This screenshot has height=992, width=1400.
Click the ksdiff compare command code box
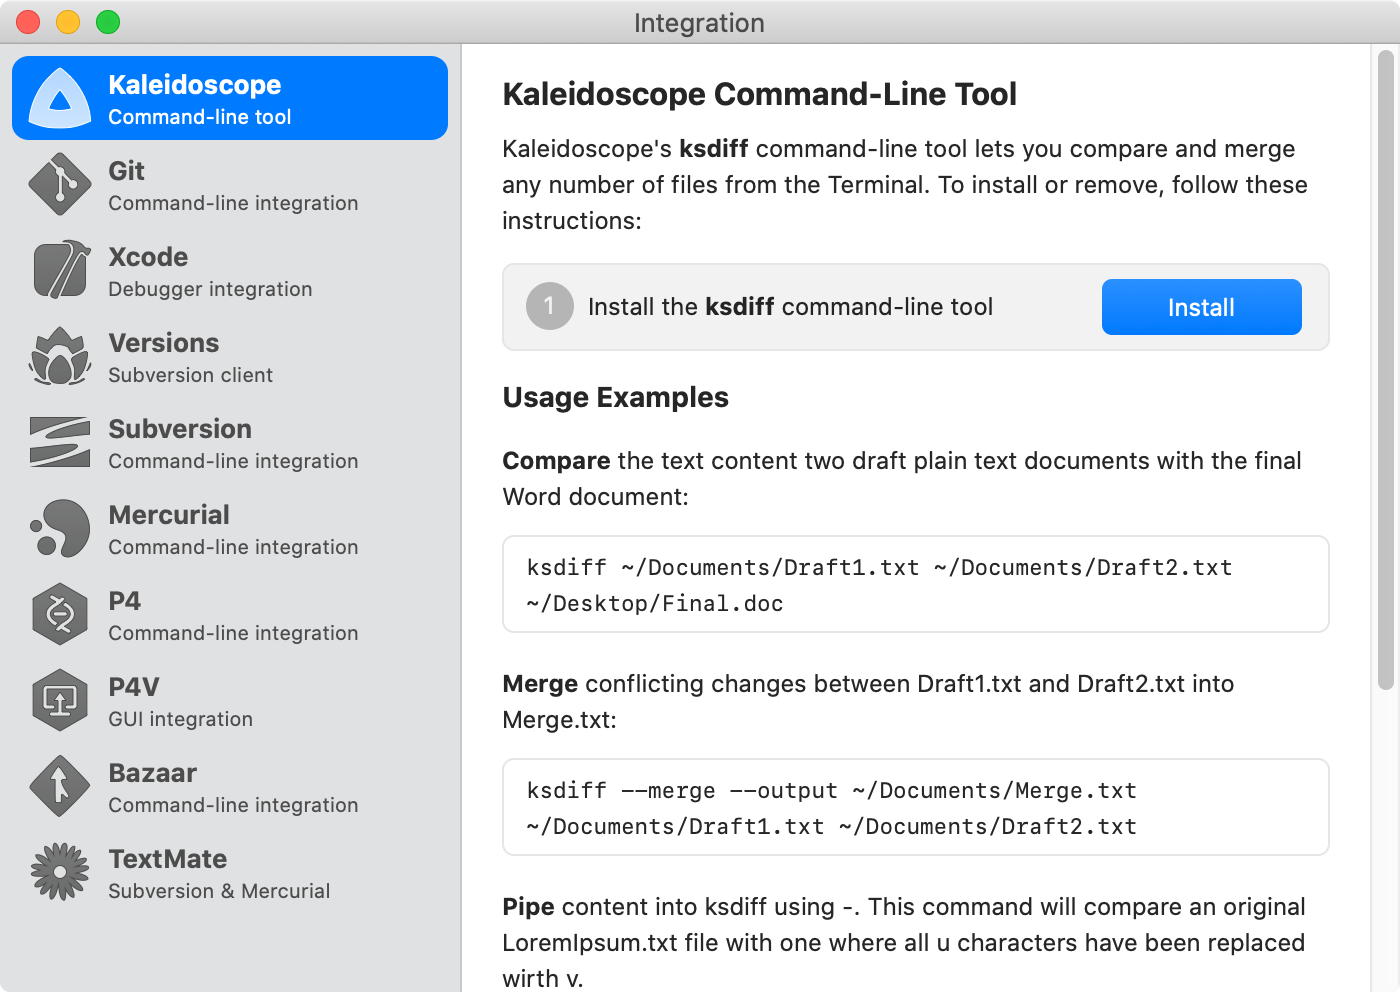coord(915,585)
